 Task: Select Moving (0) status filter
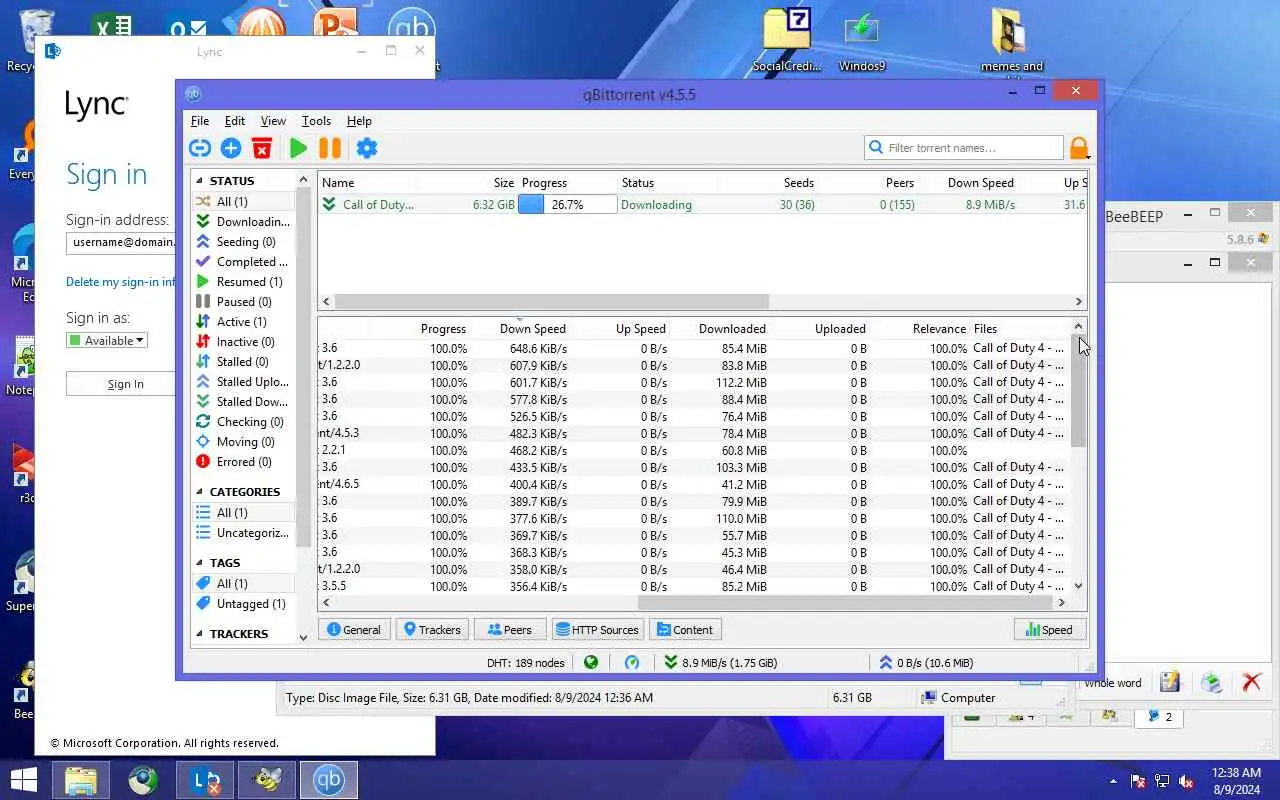coord(243,442)
